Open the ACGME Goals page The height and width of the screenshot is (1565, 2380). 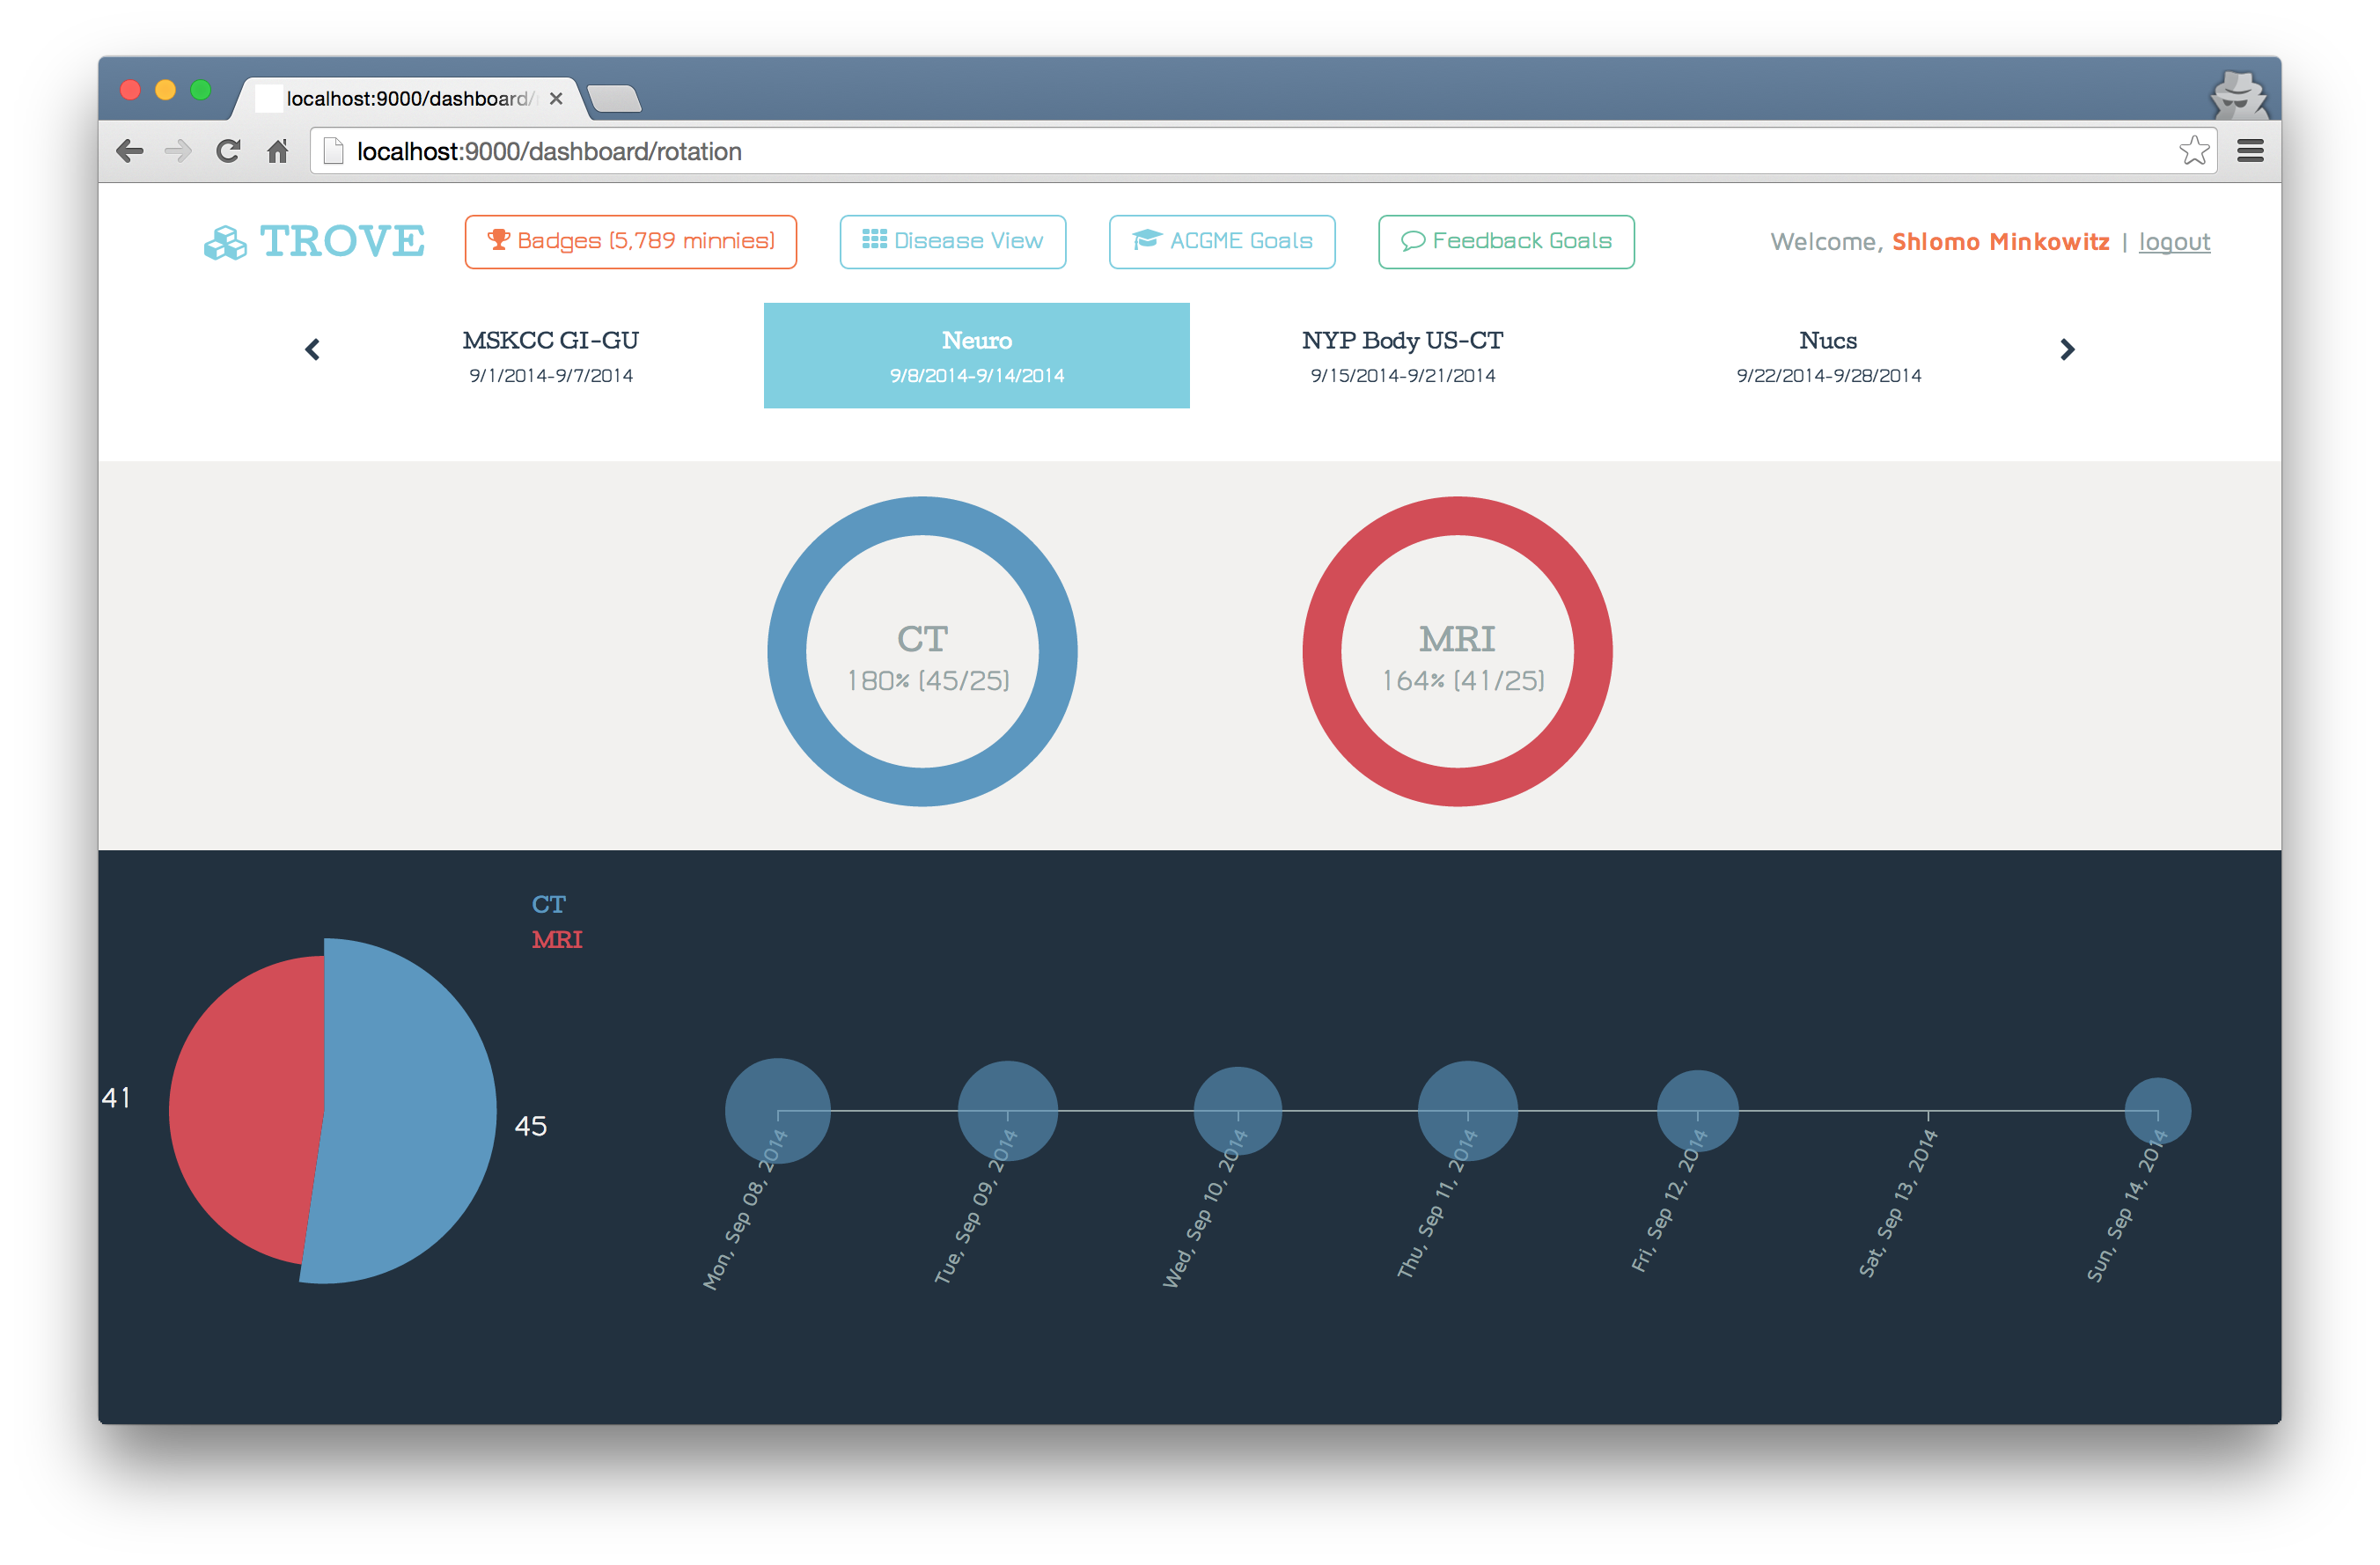(1221, 242)
